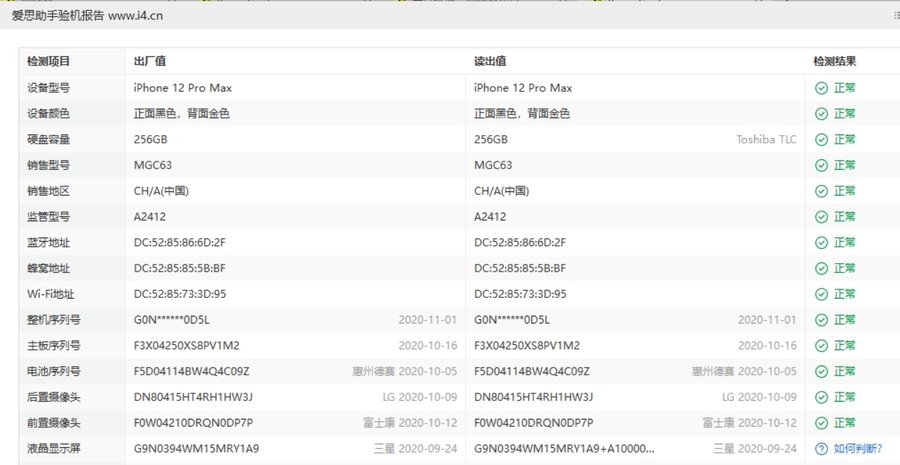Select the 硬盘容量 row label
The width and height of the screenshot is (900, 465).
click(48, 140)
